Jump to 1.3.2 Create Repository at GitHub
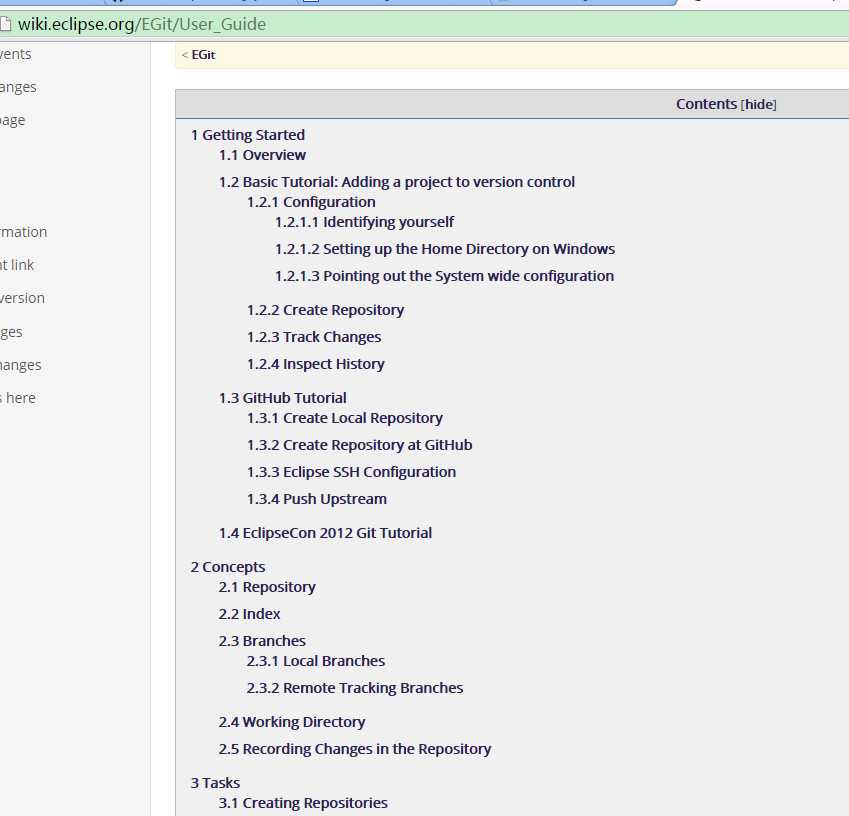The width and height of the screenshot is (849, 816). point(359,445)
